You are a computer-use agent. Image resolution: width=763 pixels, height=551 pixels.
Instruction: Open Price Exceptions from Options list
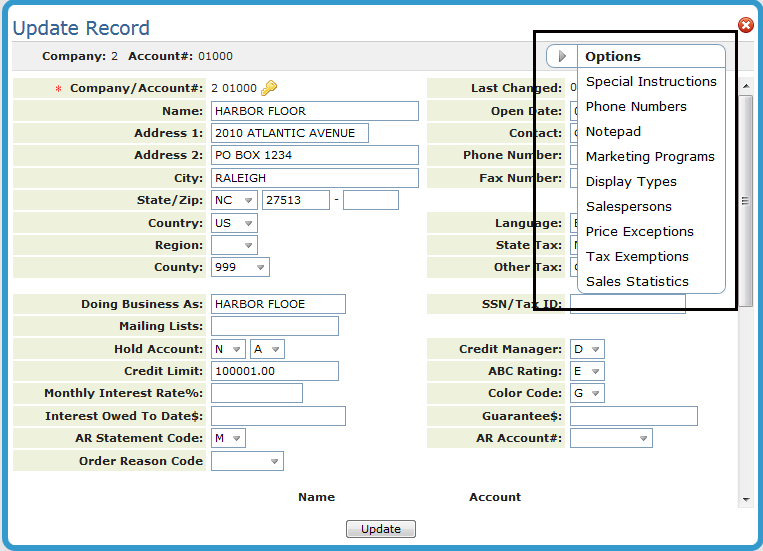point(639,232)
